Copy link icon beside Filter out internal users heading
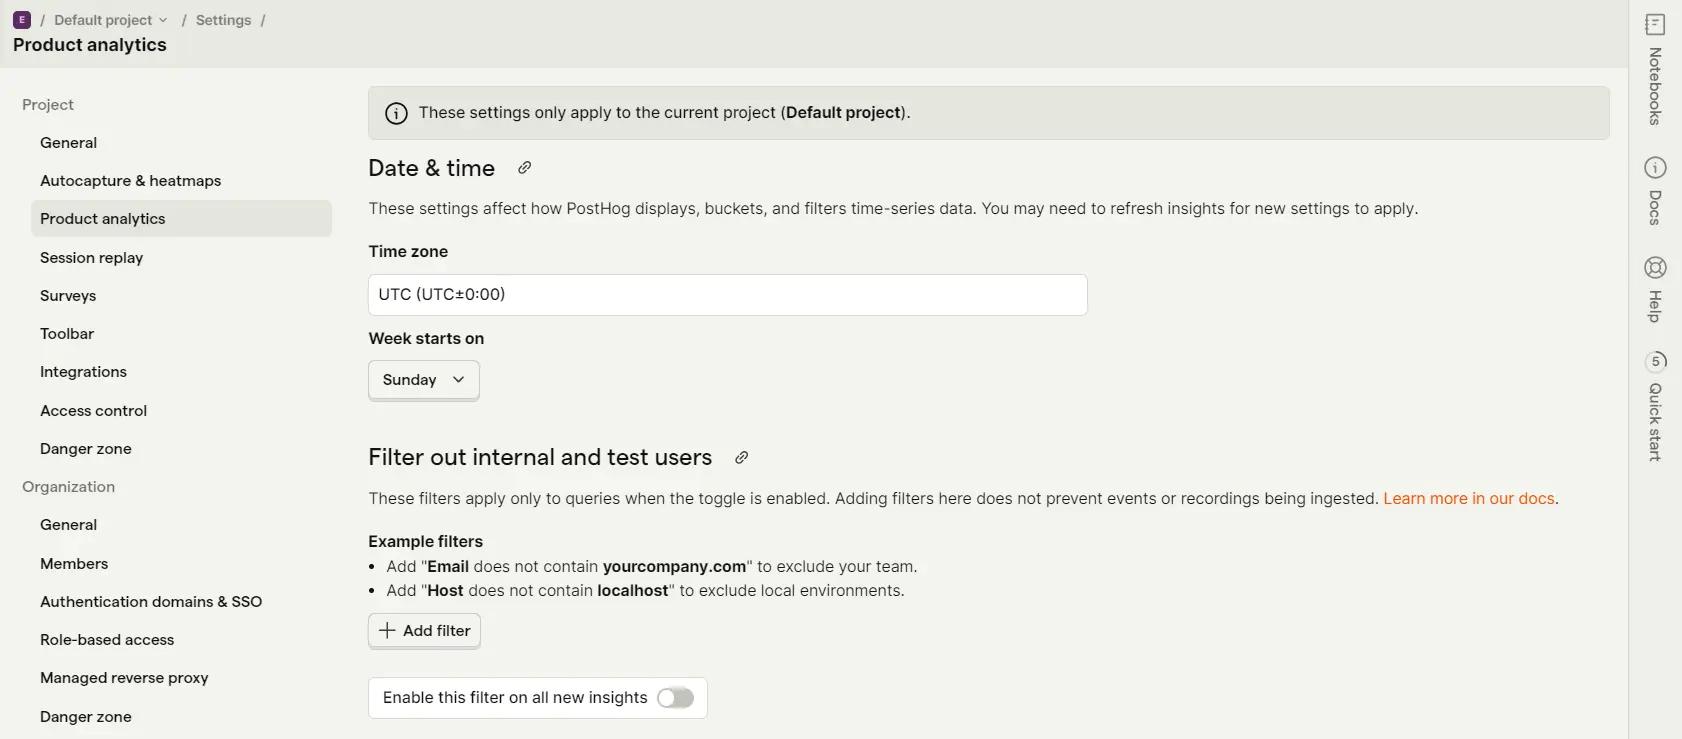 (x=741, y=457)
